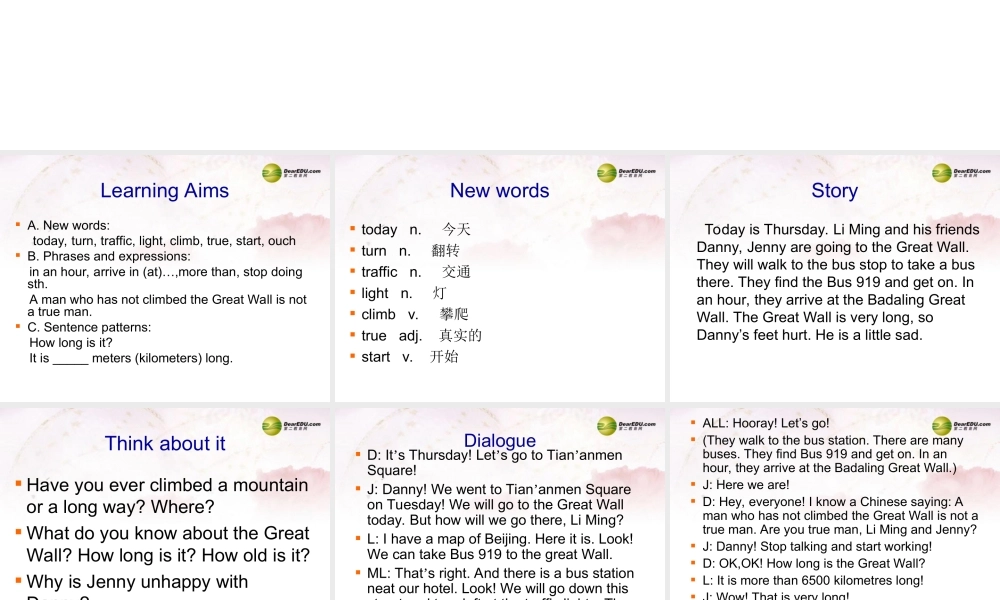Click the DearEDU logo on the Hooray slide
Image resolution: width=1000 pixels, height=600 pixels.
tap(961, 425)
